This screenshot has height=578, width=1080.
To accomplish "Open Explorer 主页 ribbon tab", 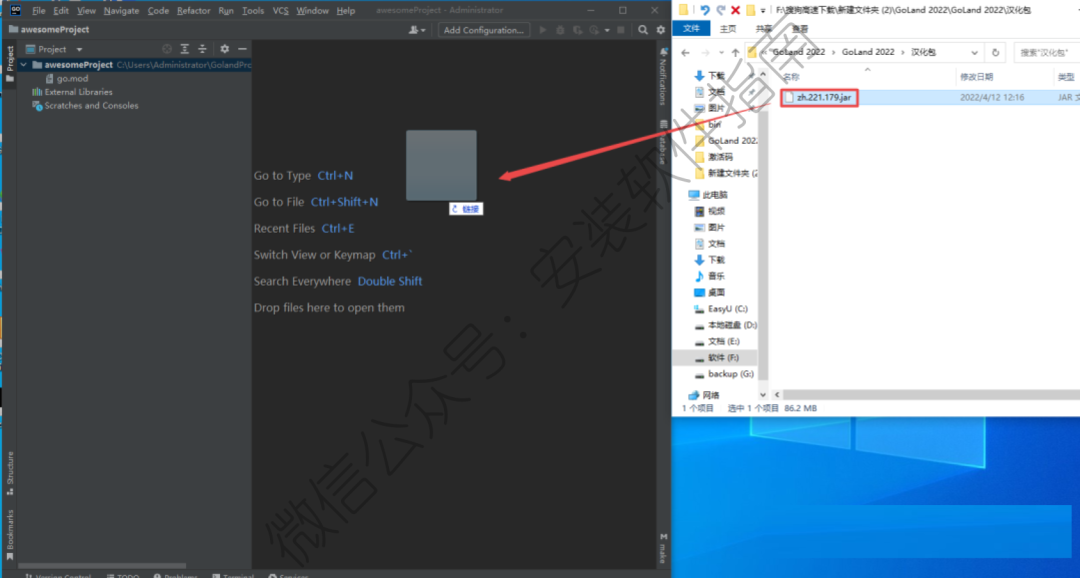I will [727, 29].
